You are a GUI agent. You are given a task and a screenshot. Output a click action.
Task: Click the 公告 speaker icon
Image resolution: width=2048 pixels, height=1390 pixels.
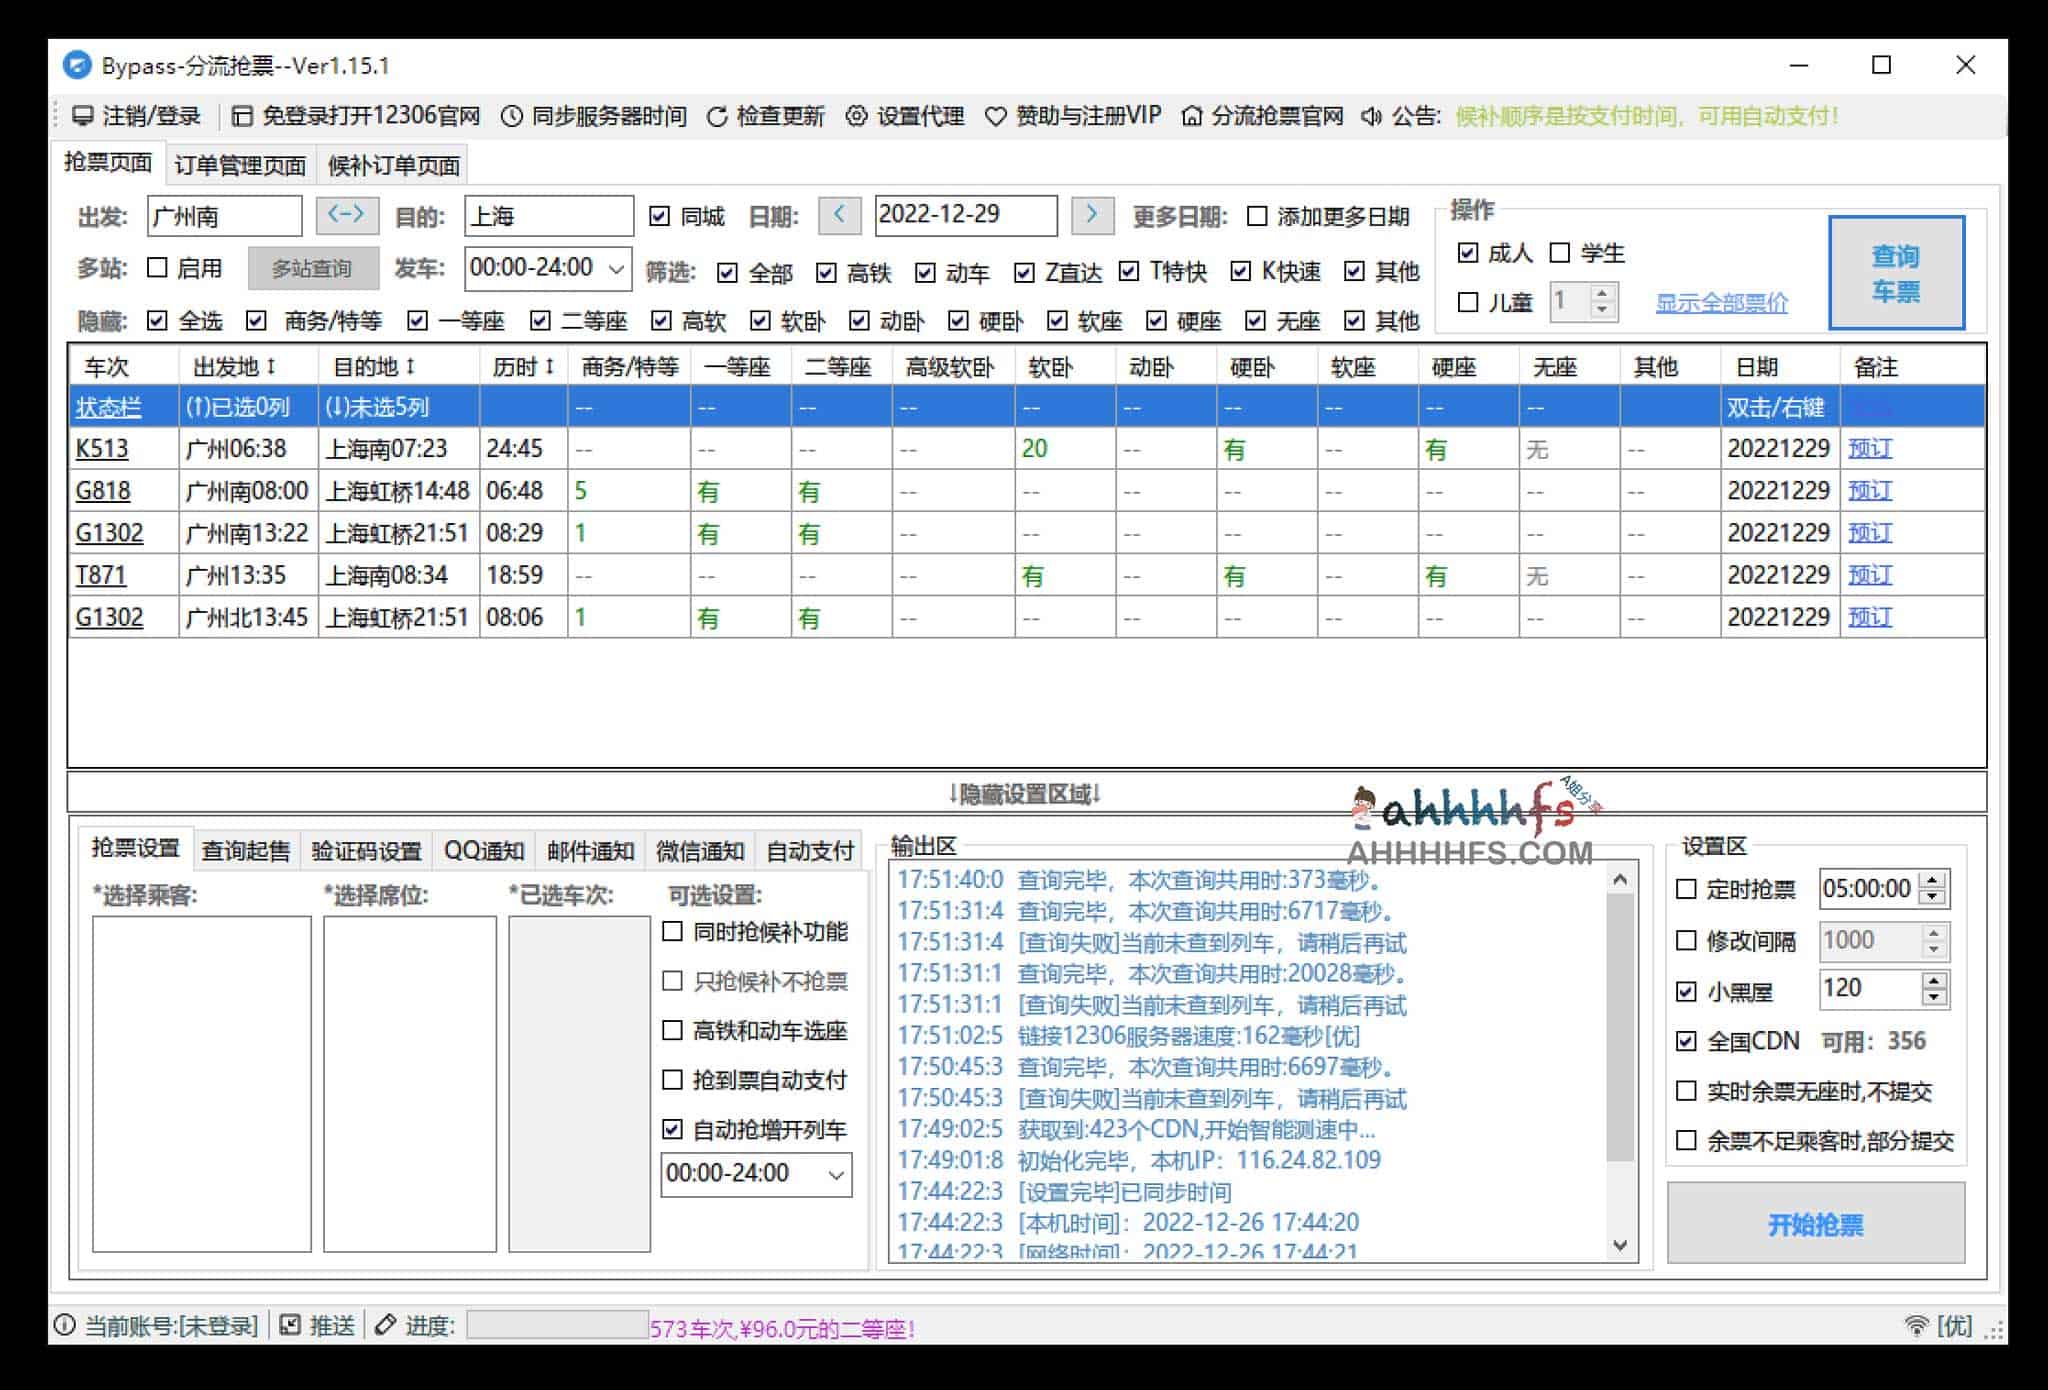click(1371, 116)
